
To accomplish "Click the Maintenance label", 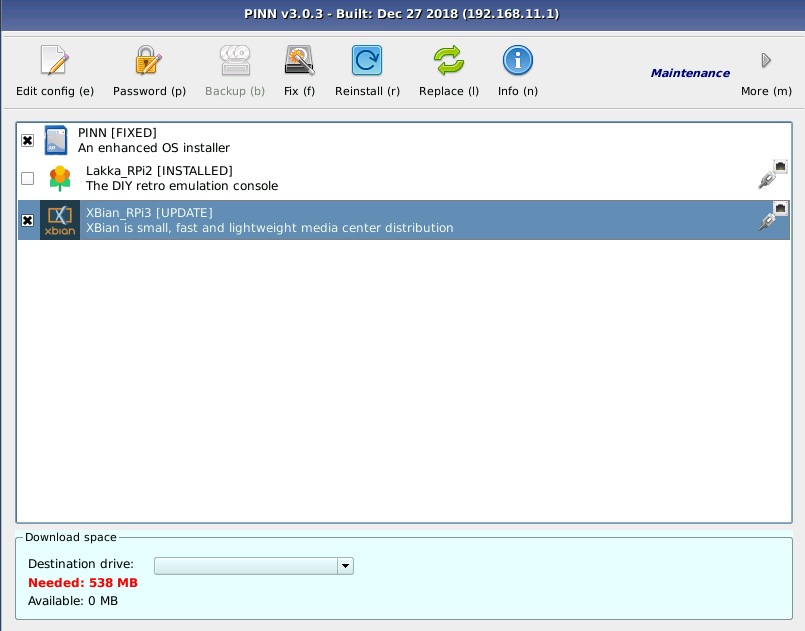I will click(x=689, y=73).
